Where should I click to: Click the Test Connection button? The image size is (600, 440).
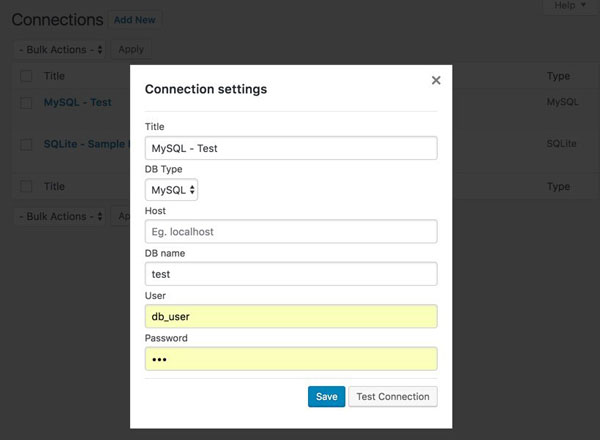(393, 396)
